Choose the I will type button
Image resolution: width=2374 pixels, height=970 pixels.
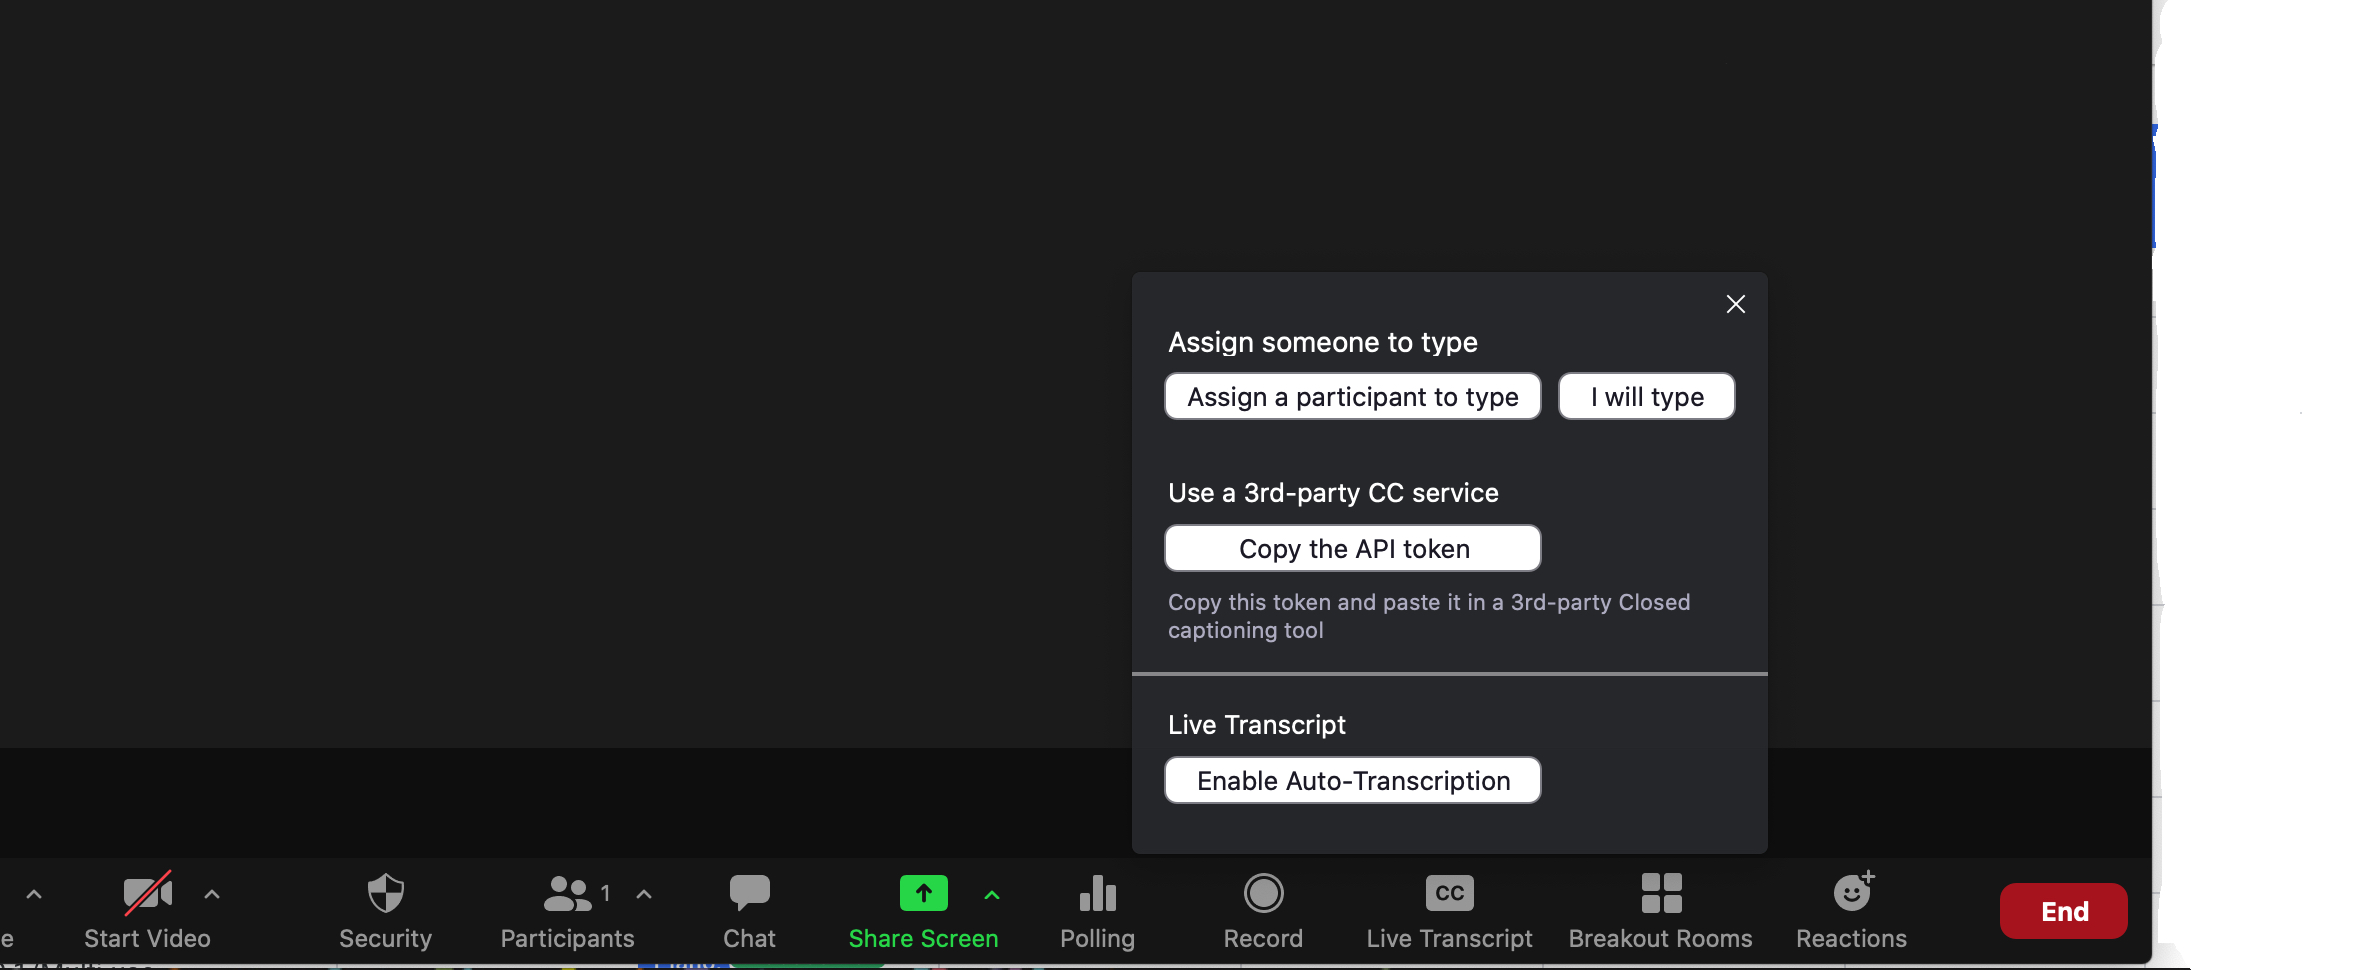tap(1646, 397)
